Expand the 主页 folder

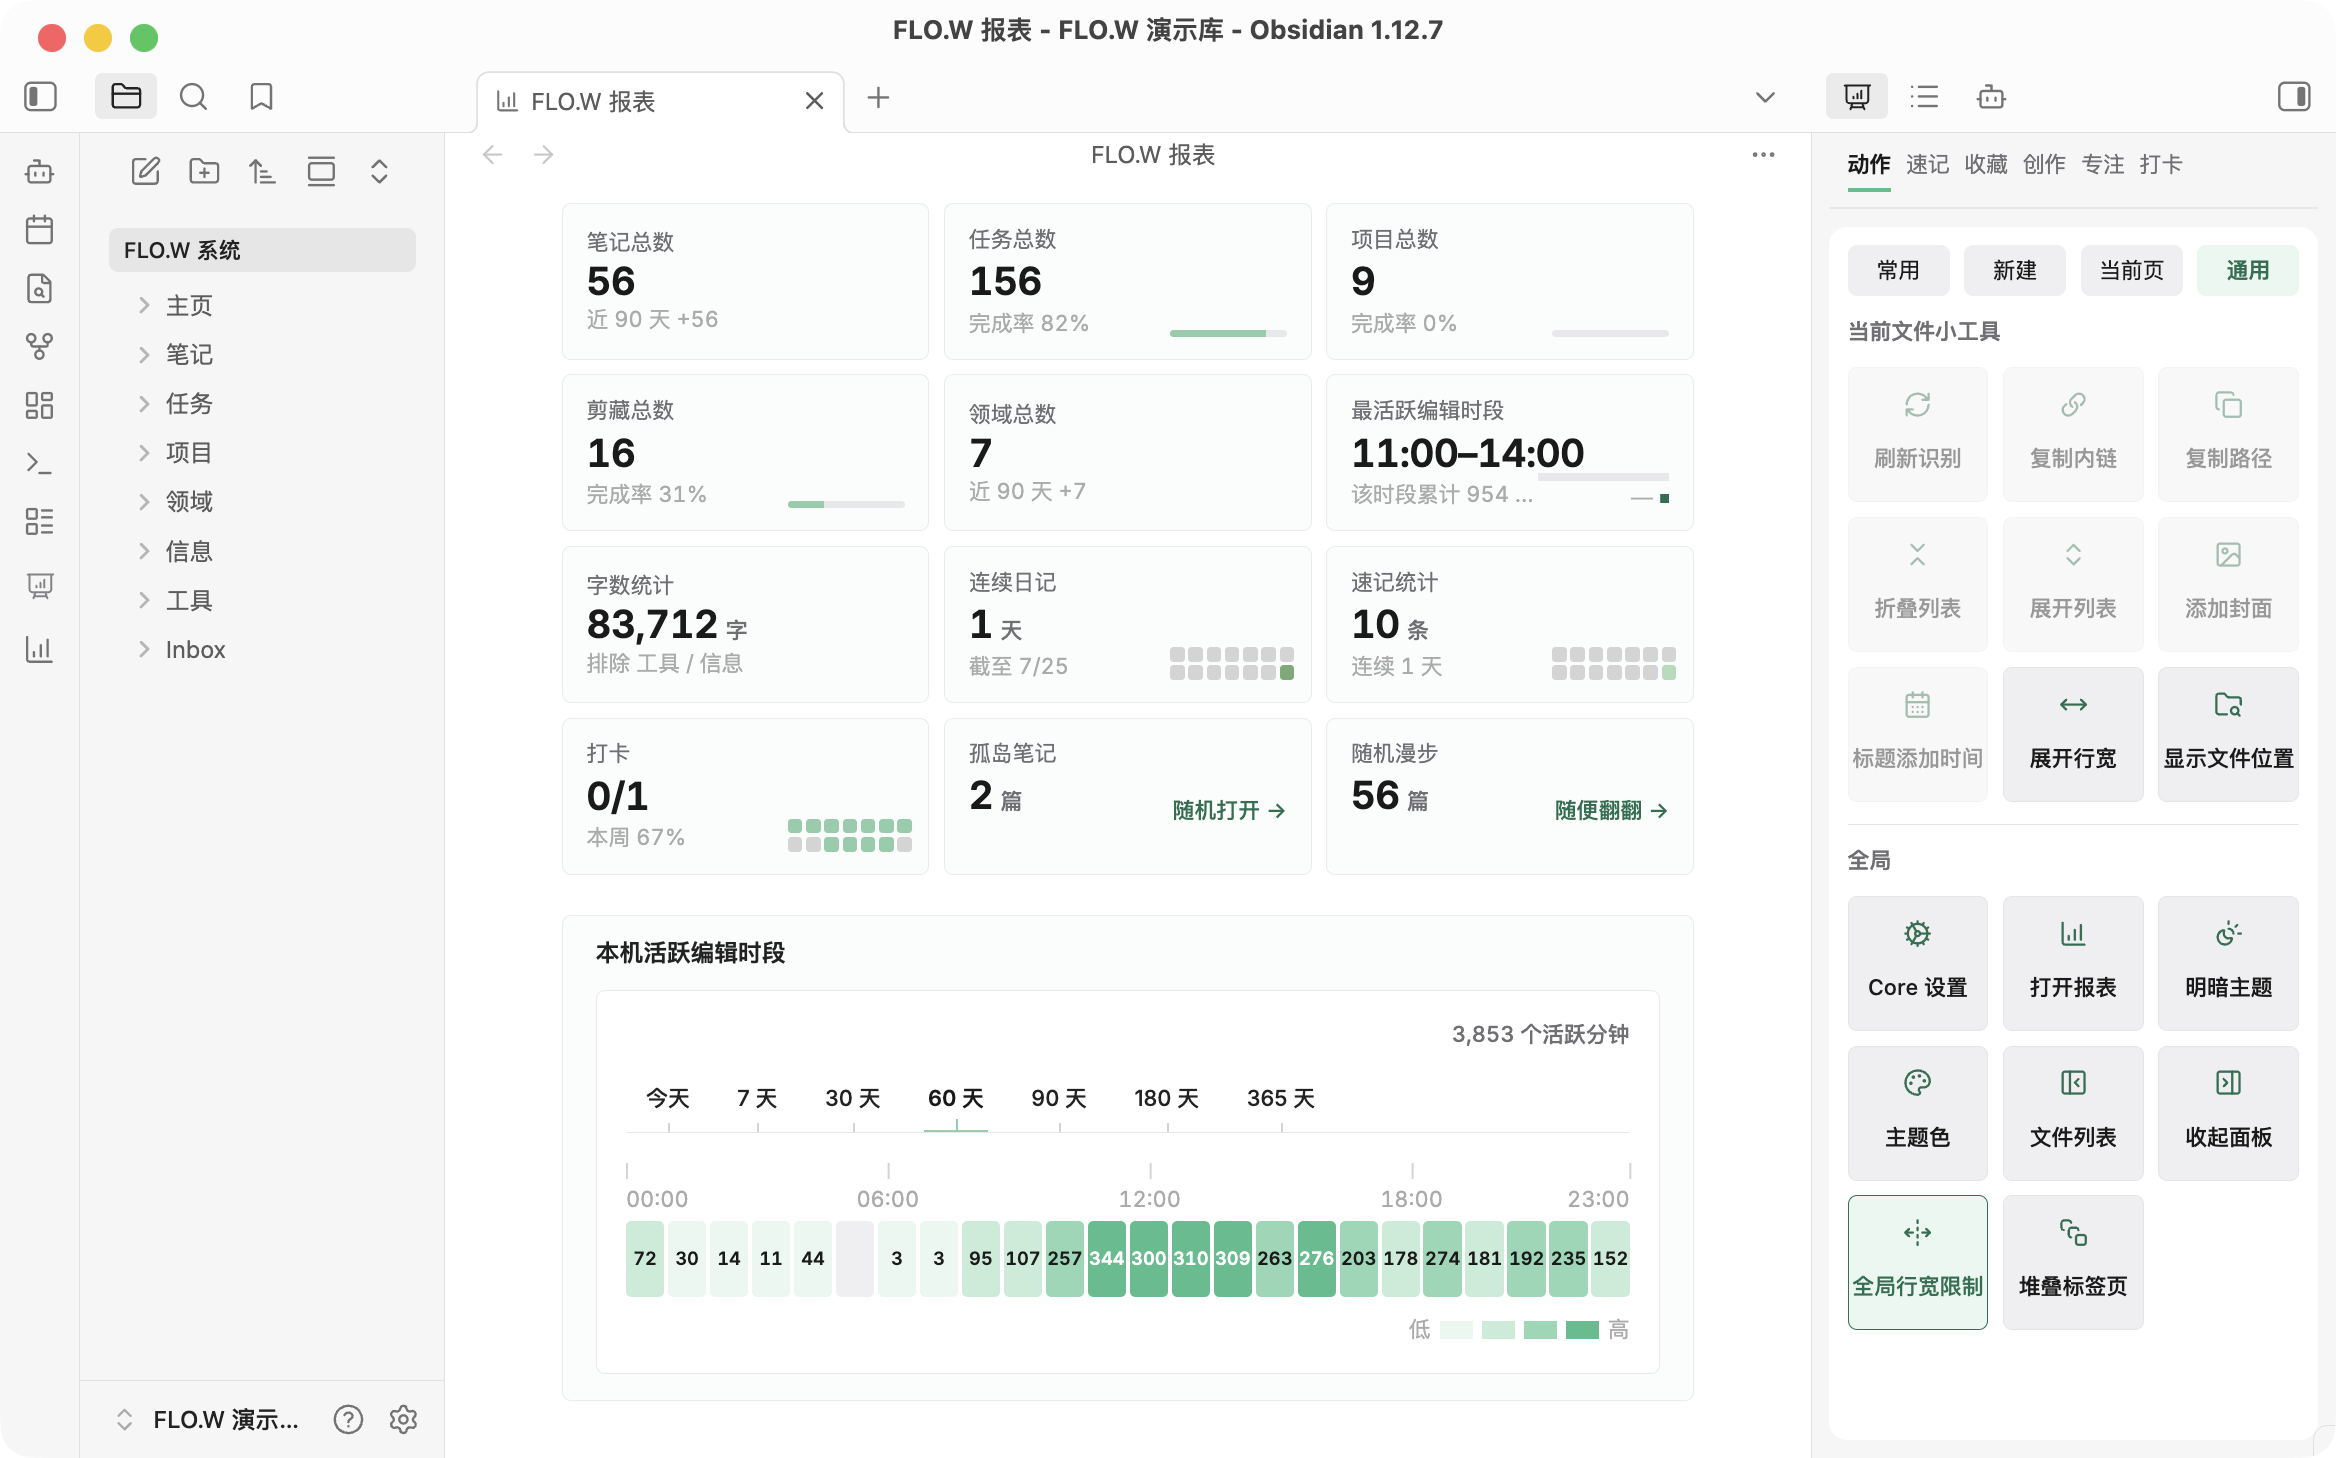pyautogui.click(x=144, y=305)
